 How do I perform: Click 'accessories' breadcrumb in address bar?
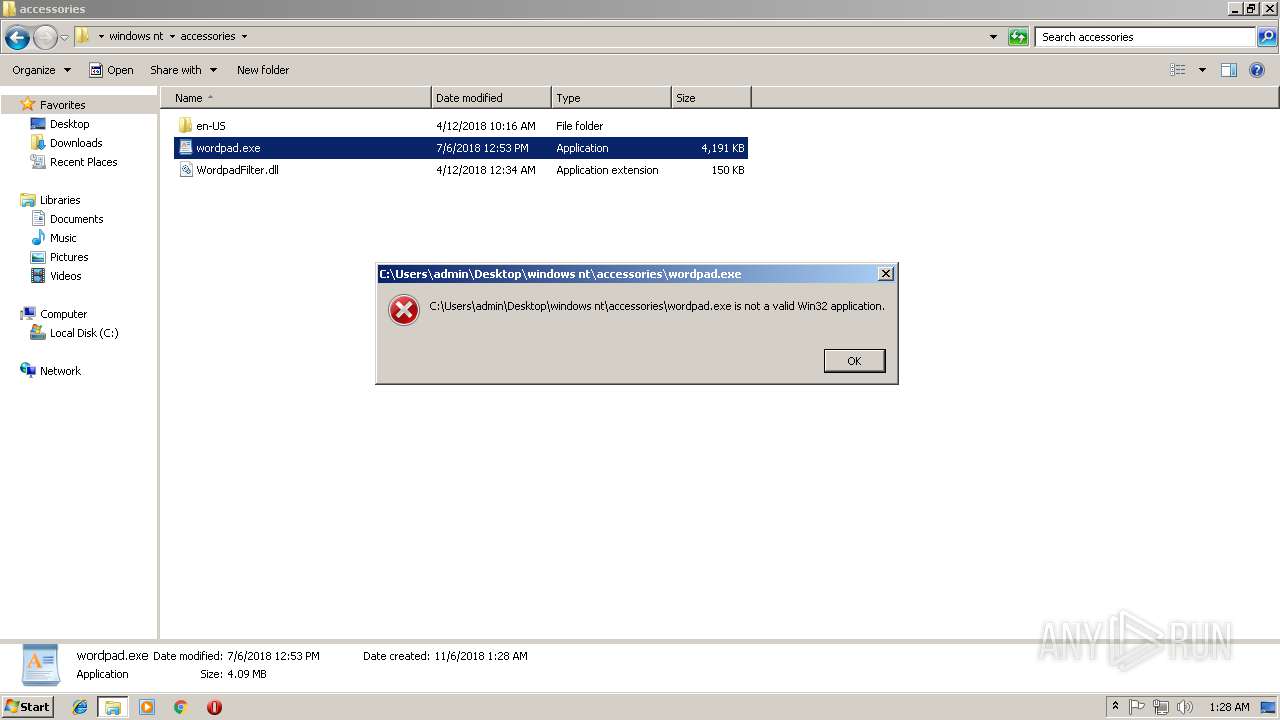point(208,36)
